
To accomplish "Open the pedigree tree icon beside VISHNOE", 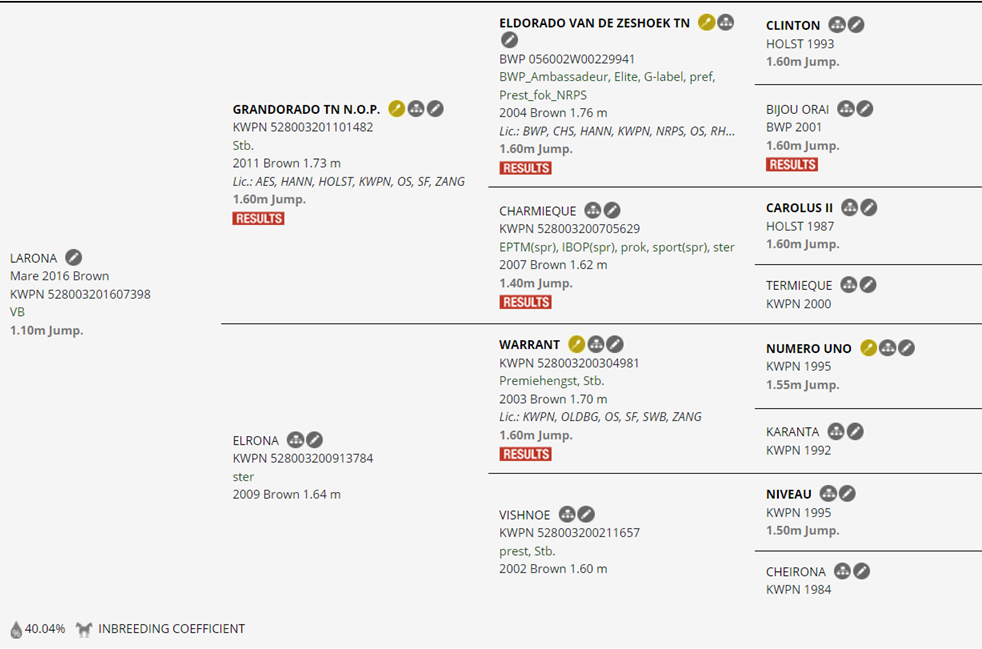I will [567, 515].
